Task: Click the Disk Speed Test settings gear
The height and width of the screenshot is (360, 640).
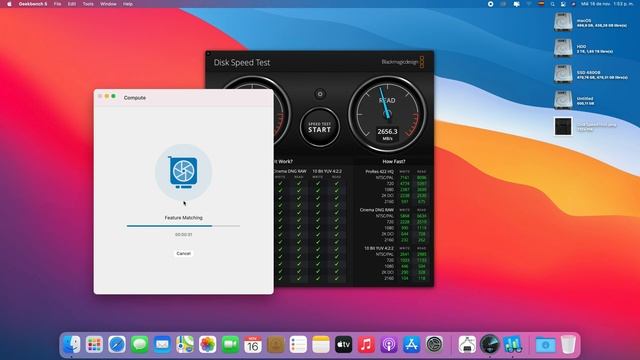Action: [x=320, y=94]
